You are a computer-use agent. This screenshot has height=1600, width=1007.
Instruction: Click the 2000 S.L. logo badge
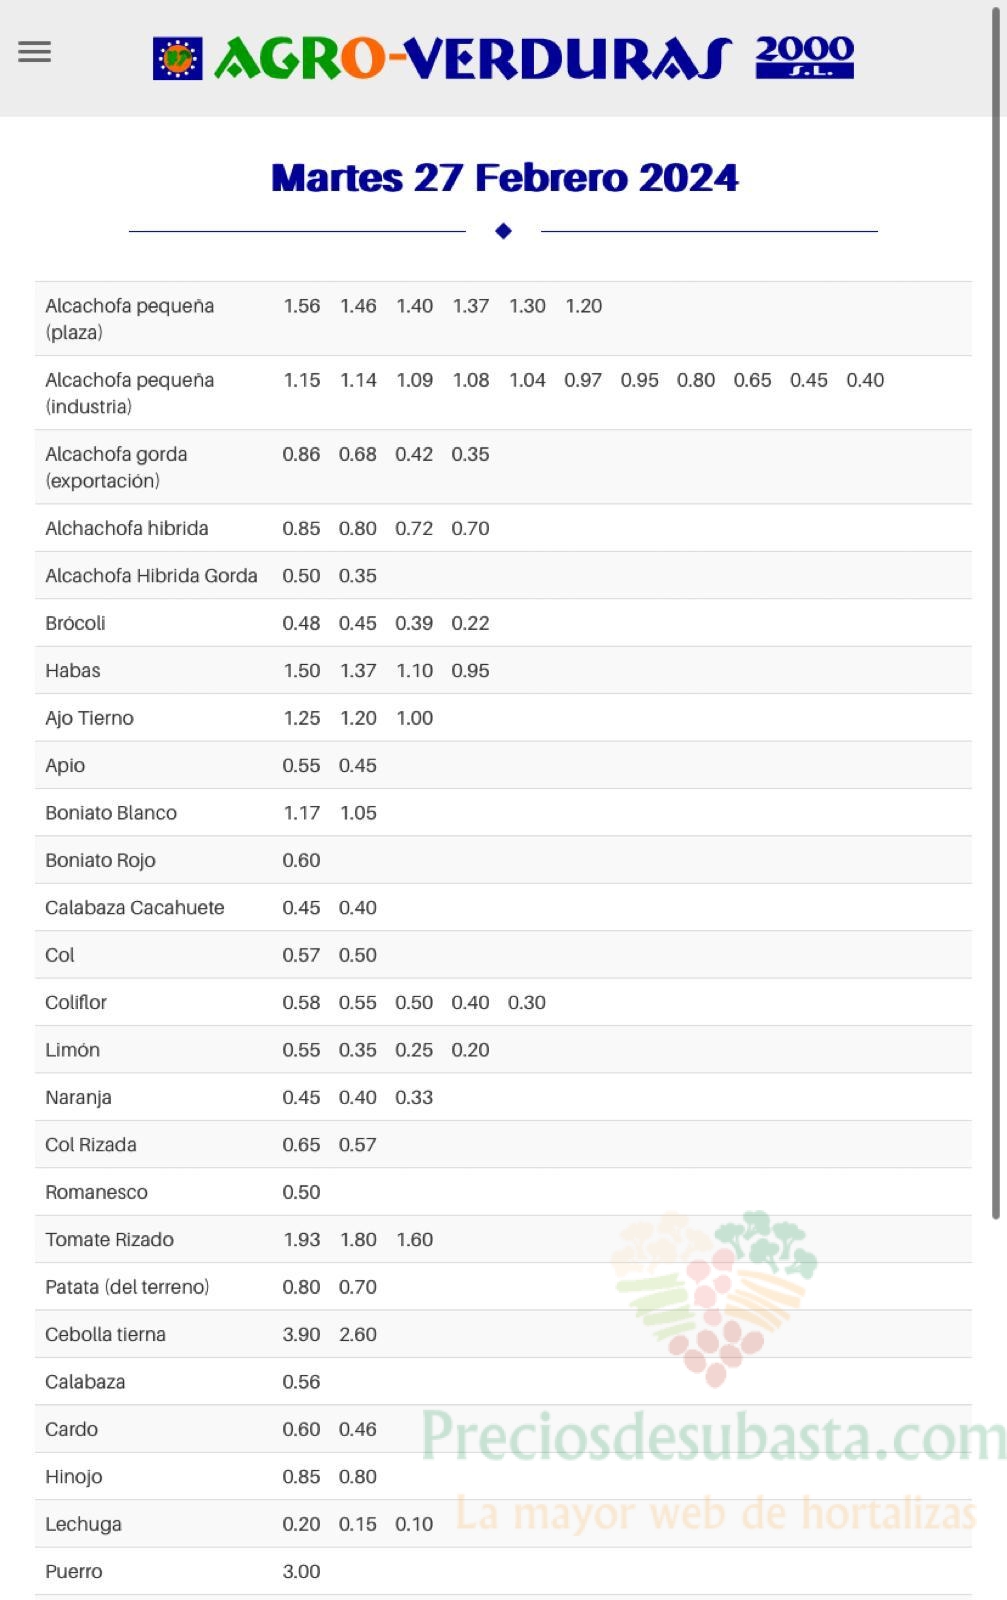coord(804,57)
